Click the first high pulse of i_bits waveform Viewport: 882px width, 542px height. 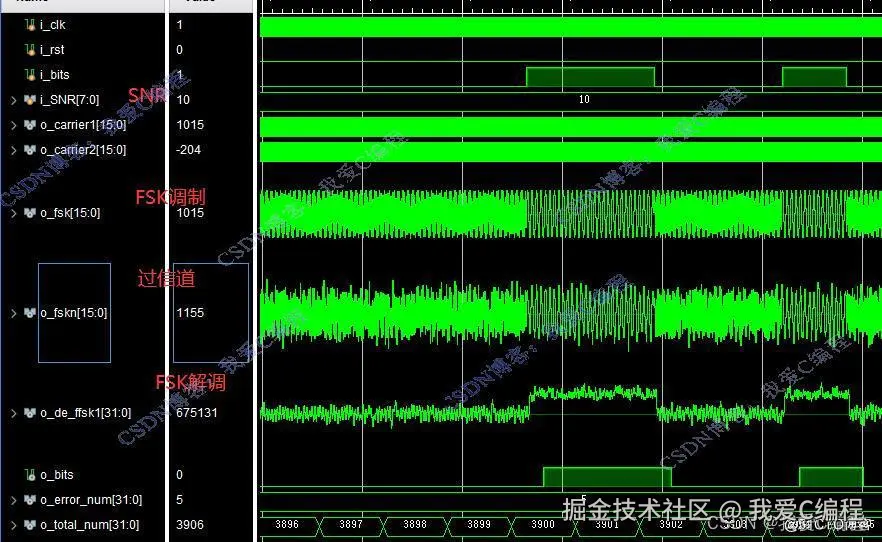click(590, 77)
